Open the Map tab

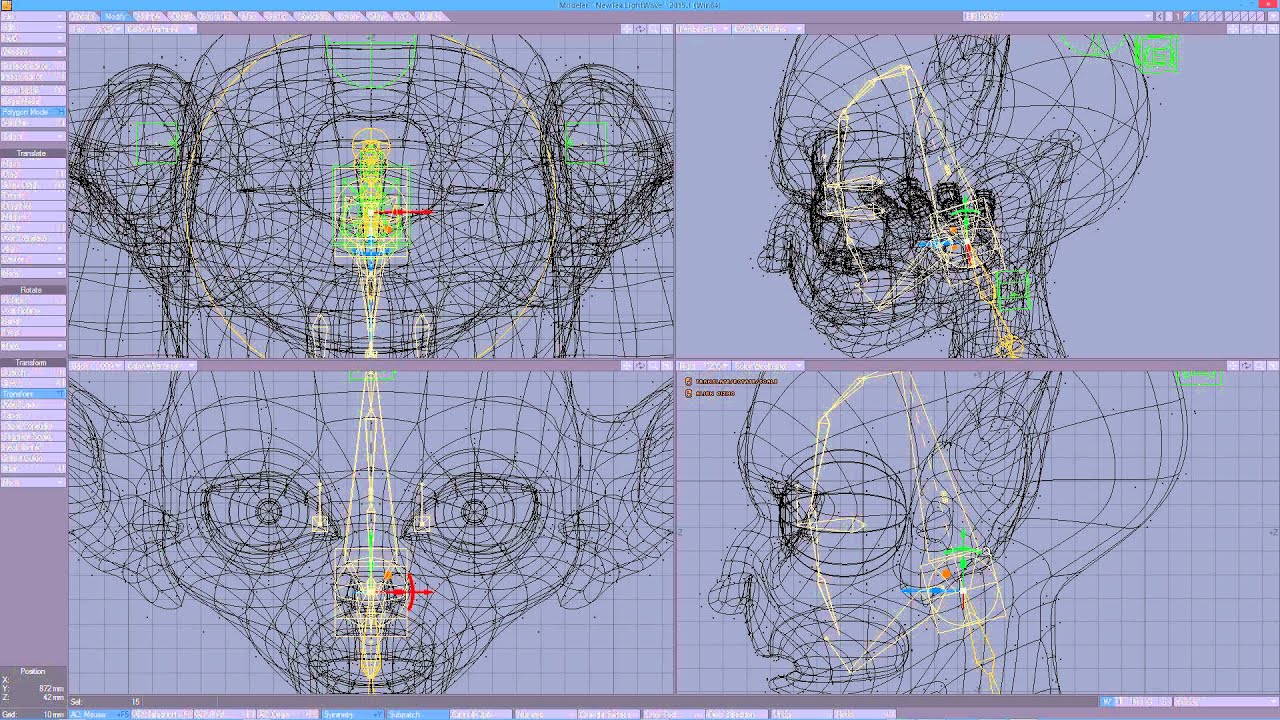[249, 16]
